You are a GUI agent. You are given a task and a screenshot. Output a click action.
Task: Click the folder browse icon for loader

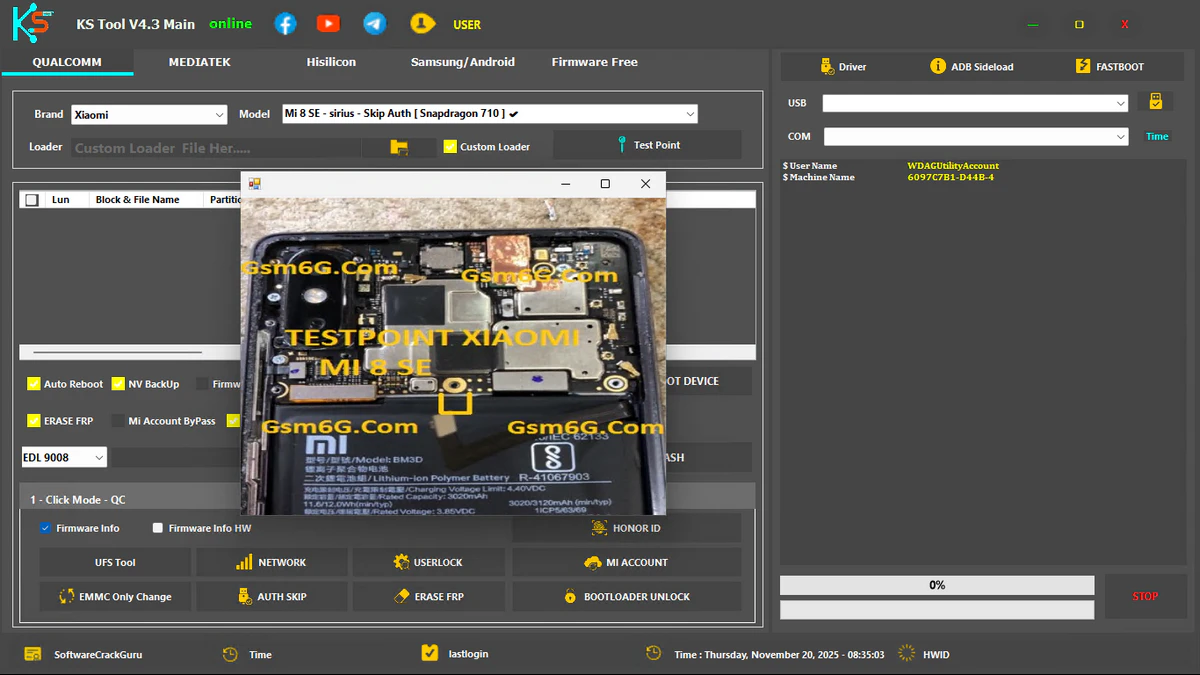pos(399,147)
